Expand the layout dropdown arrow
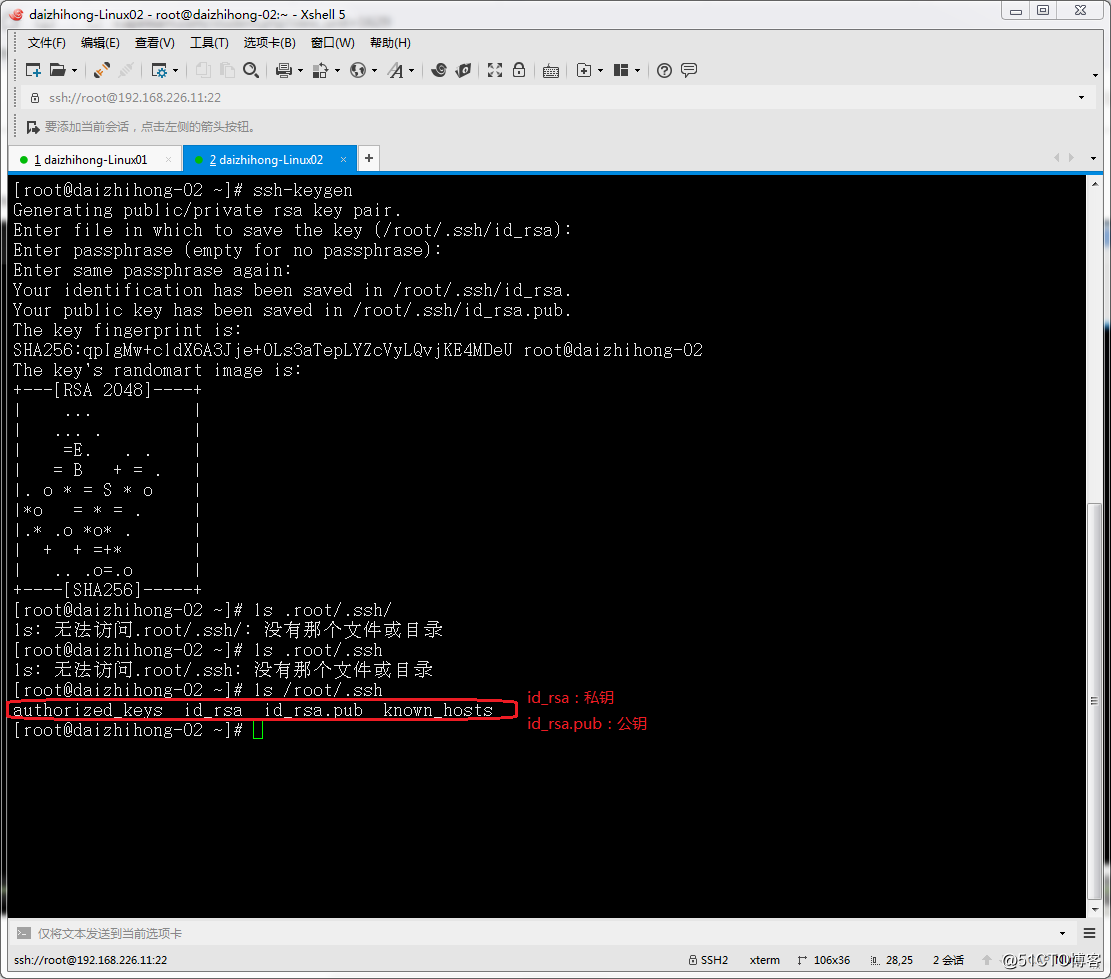 tap(638, 71)
